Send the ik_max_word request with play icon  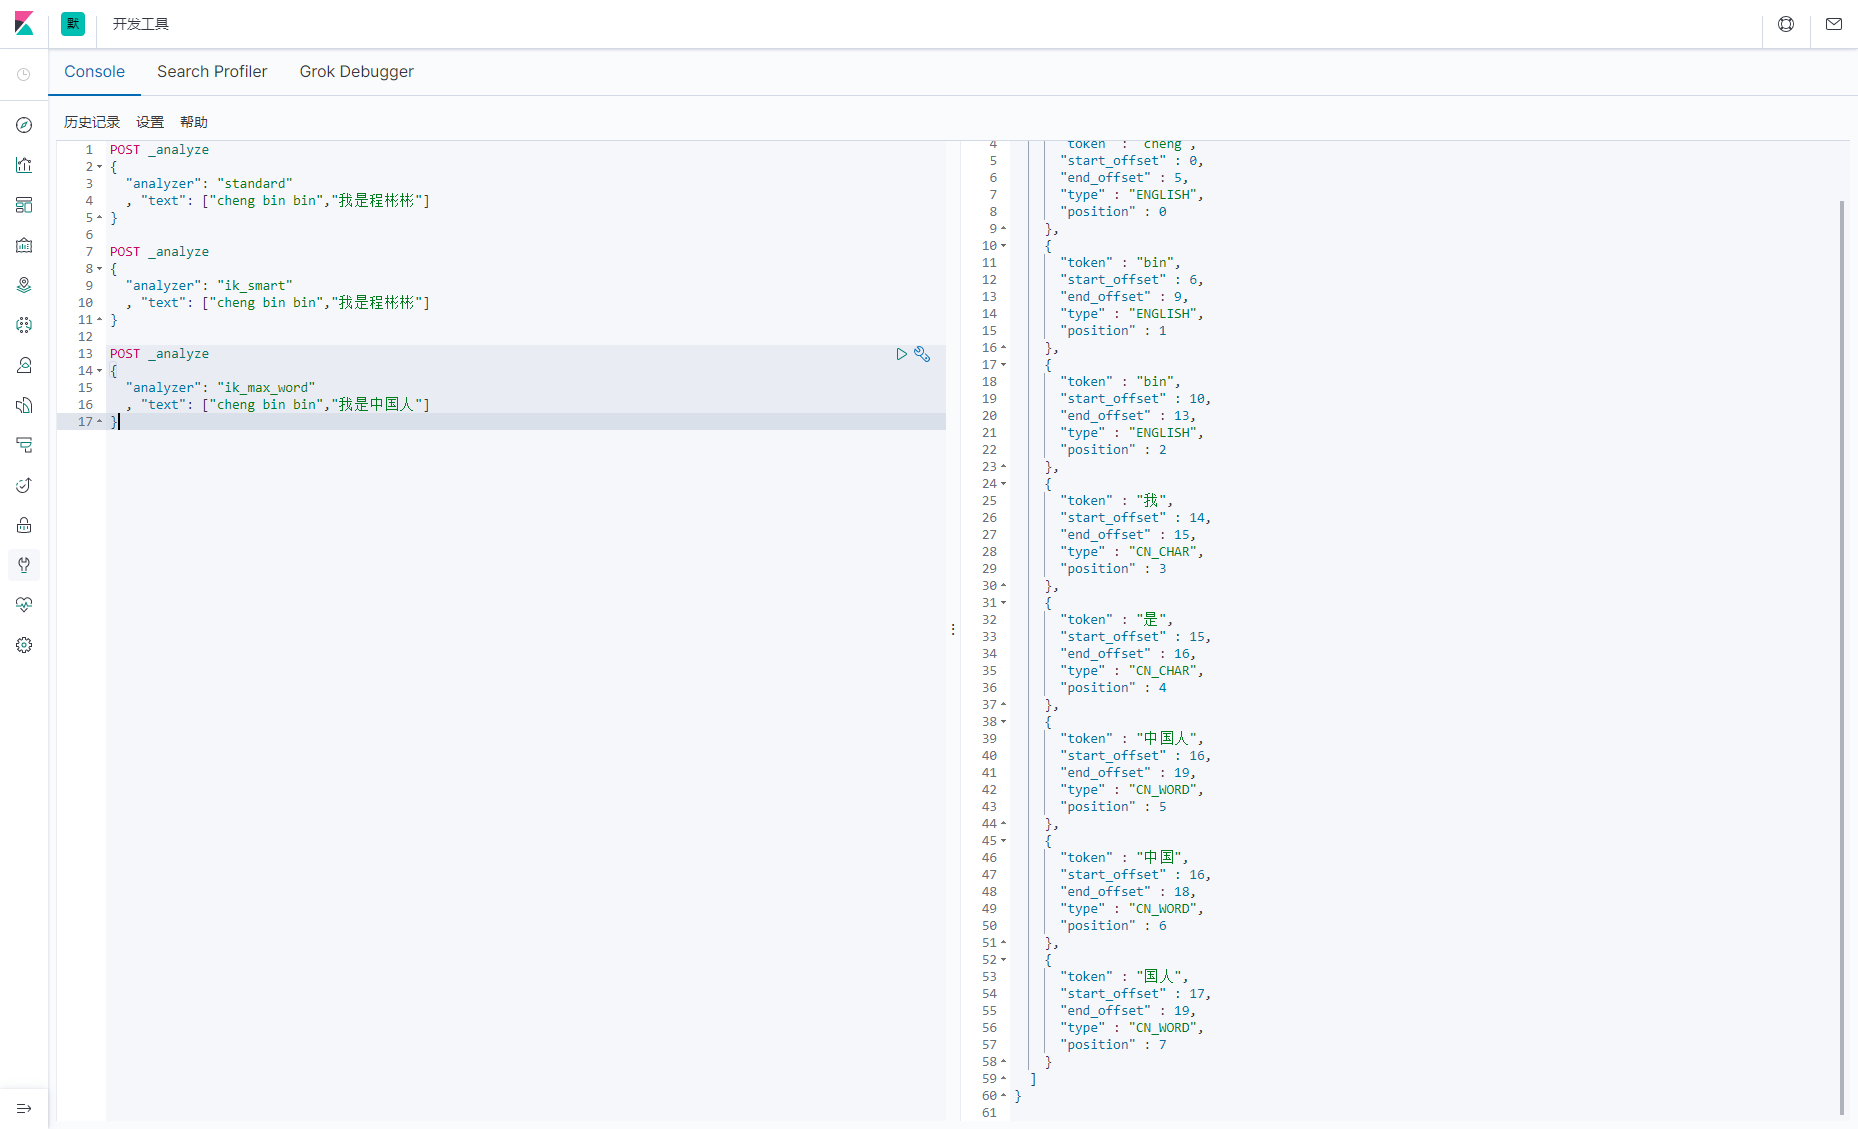coord(901,354)
